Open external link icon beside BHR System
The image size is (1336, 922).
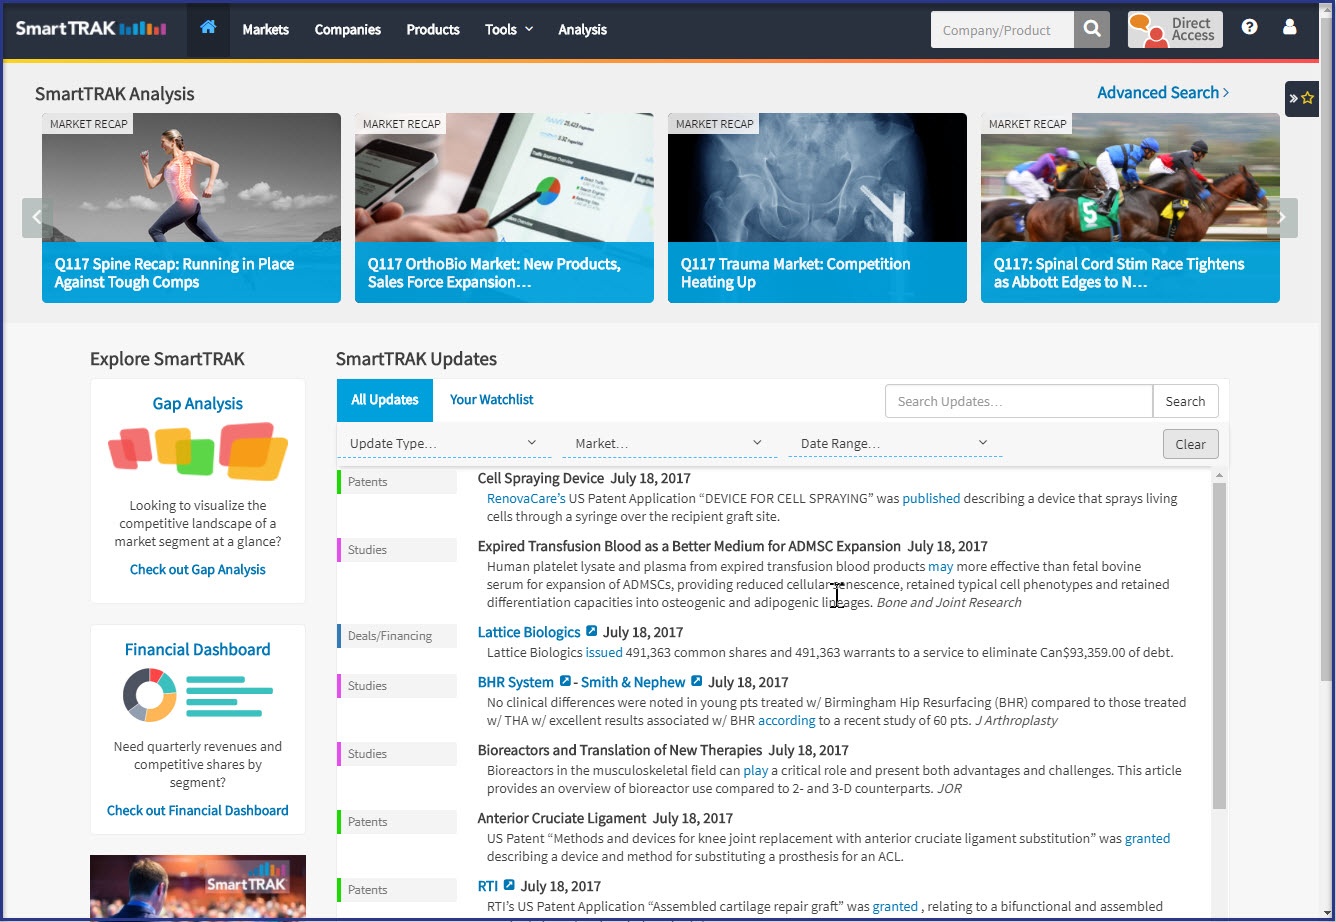tap(565, 681)
